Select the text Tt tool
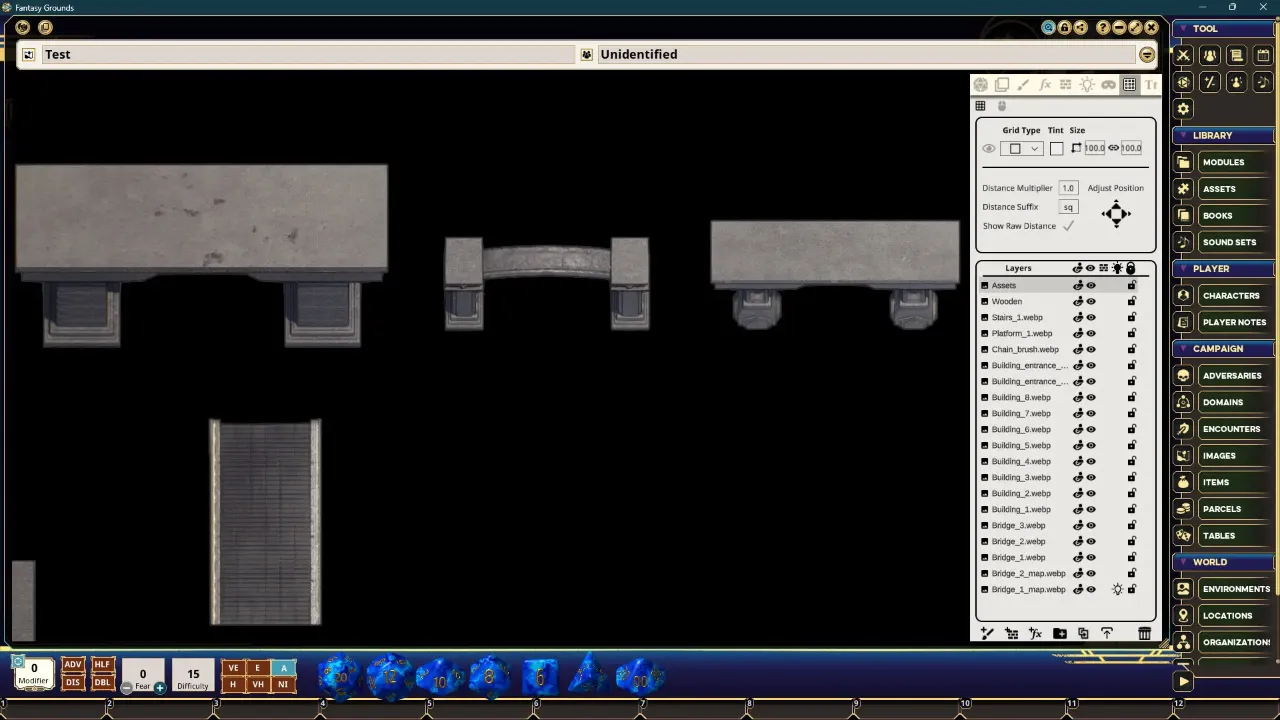This screenshot has width=1280, height=720. pyautogui.click(x=1150, y=85)
